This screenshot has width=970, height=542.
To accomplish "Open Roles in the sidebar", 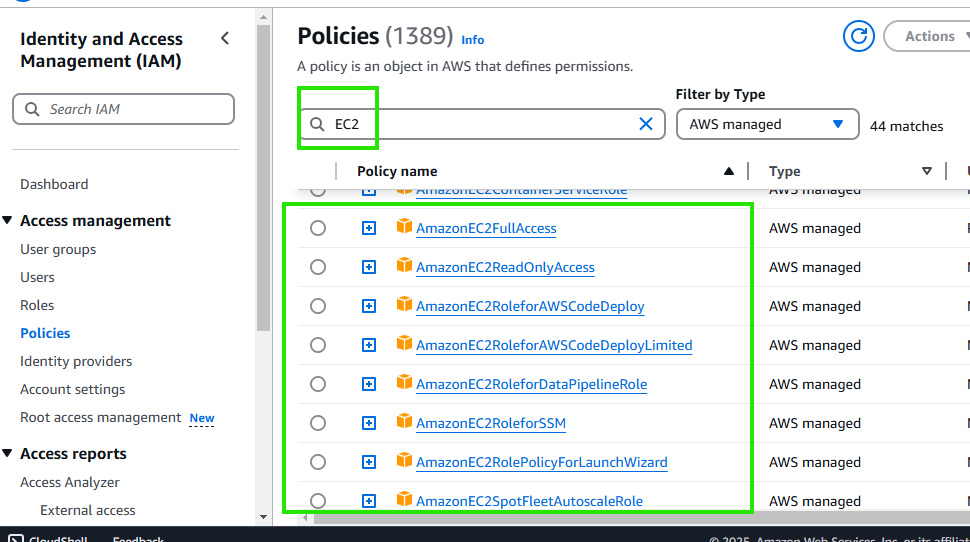I will click(x=37, y=305).
